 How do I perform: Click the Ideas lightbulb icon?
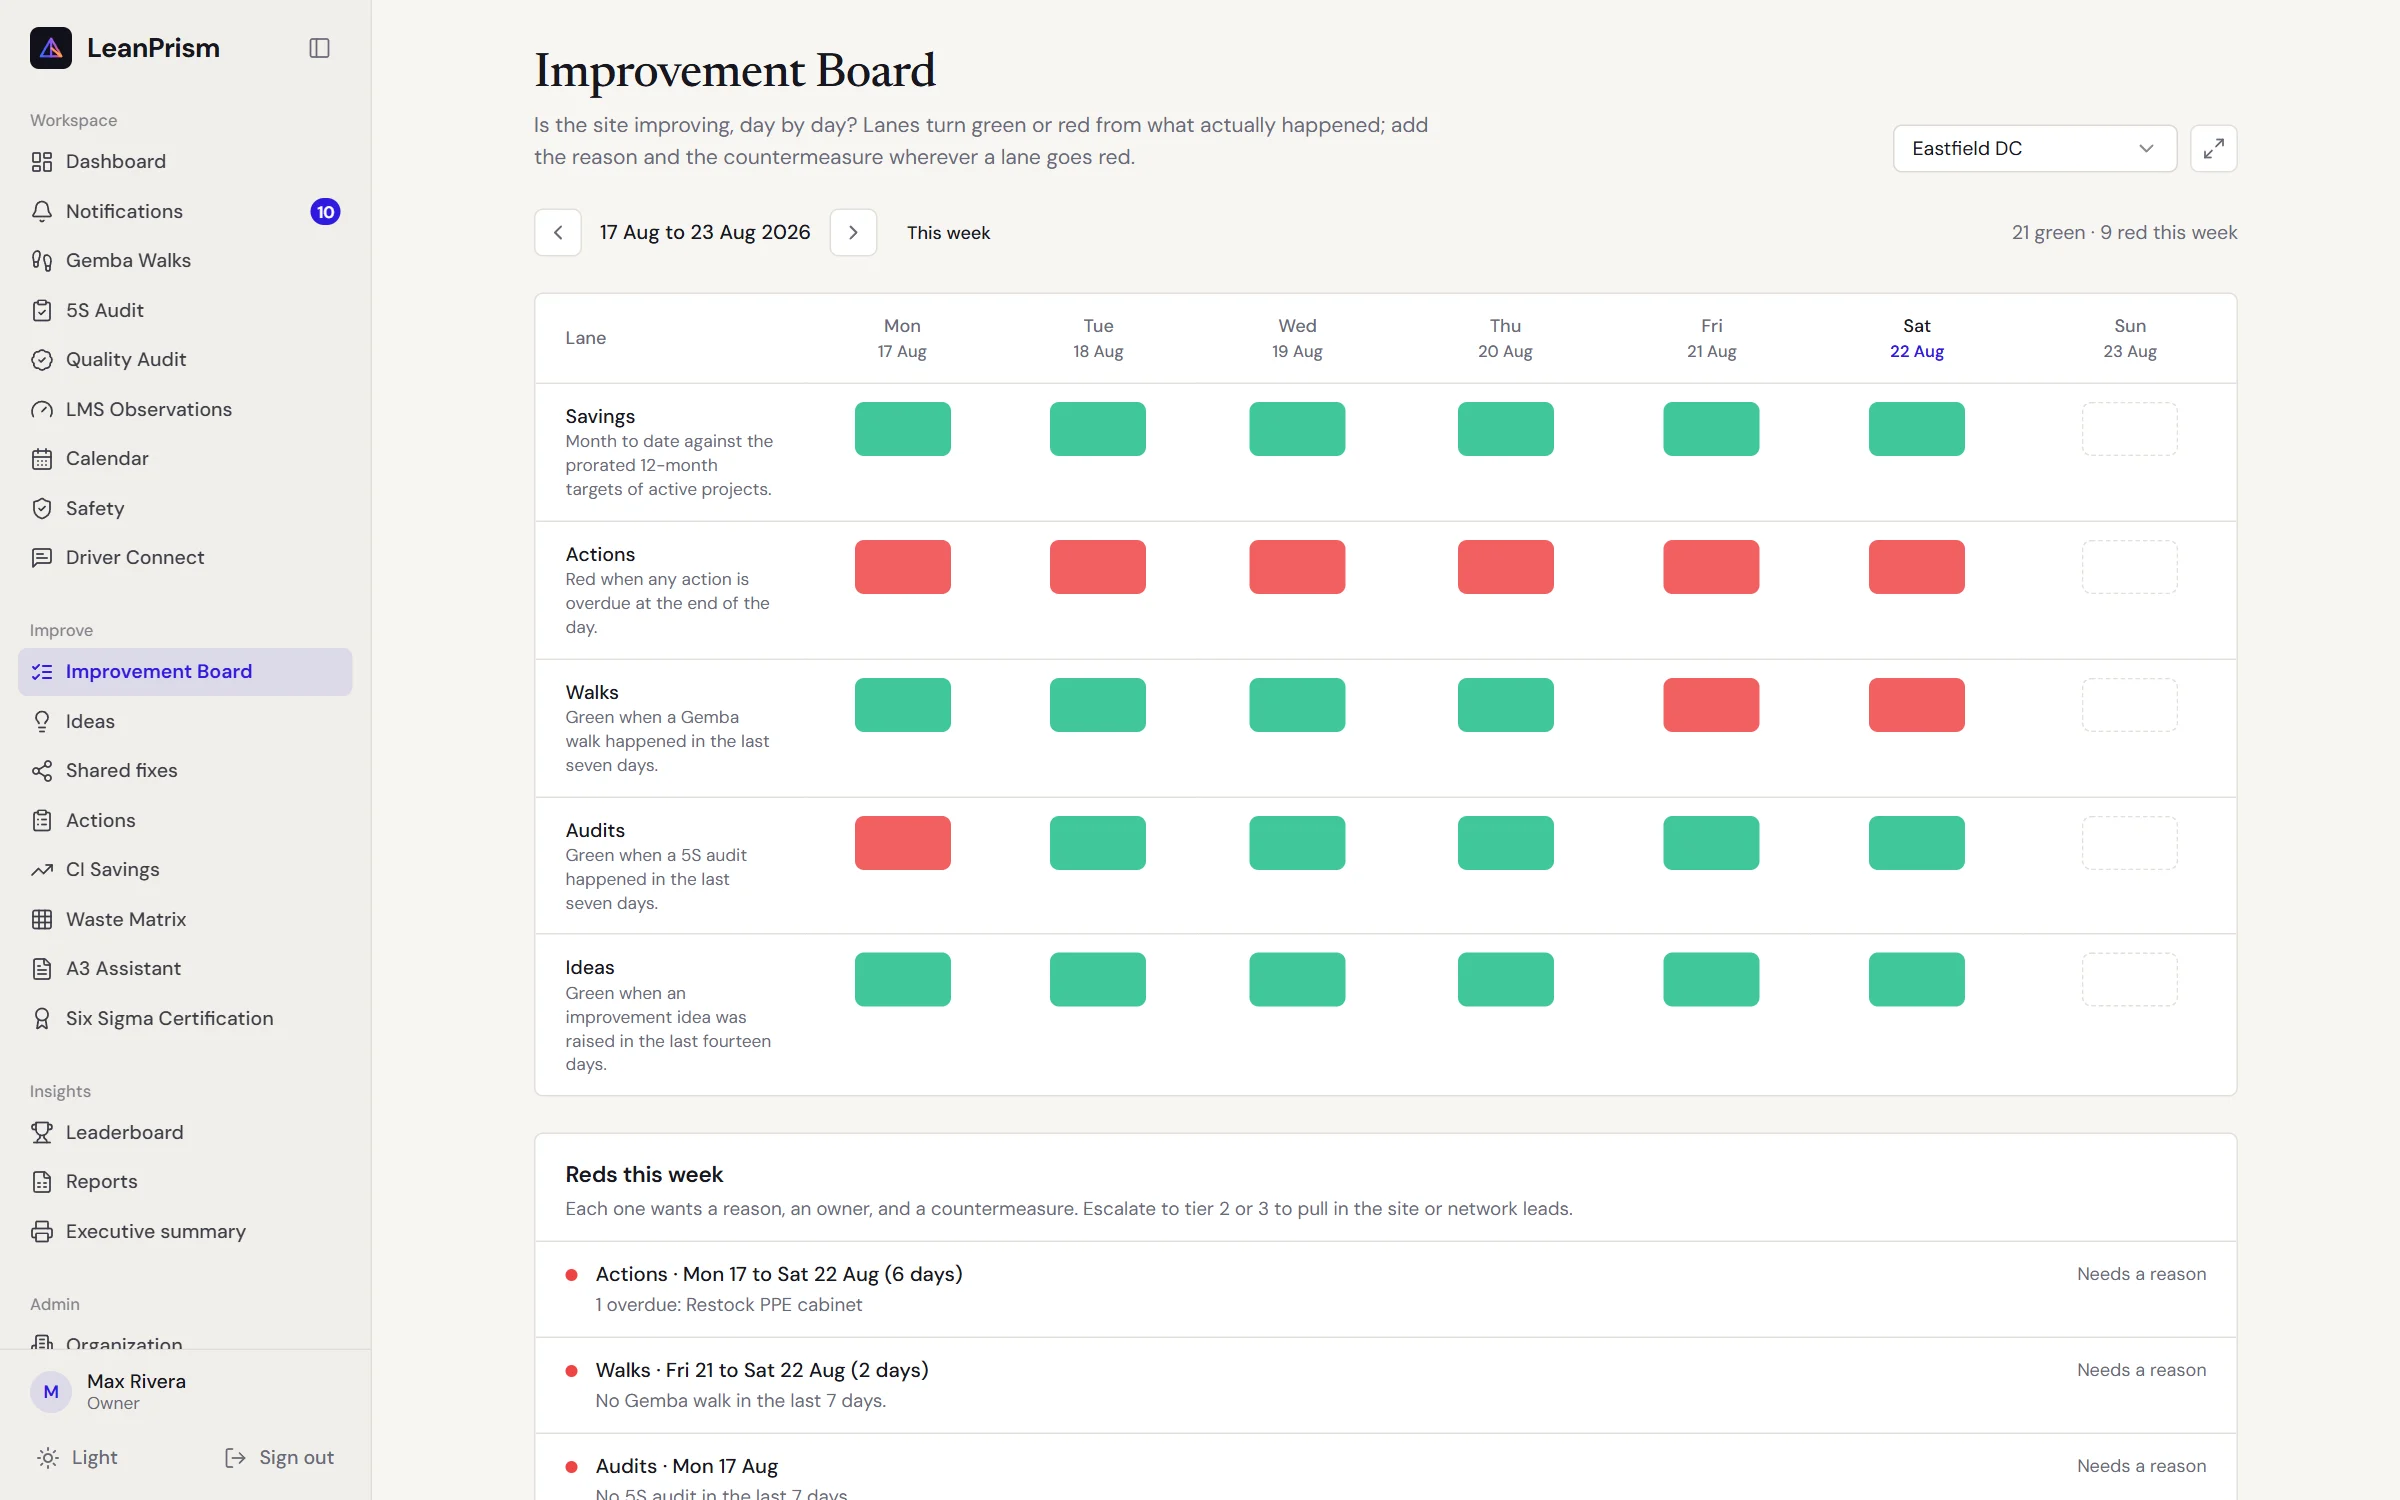(42, 721)
